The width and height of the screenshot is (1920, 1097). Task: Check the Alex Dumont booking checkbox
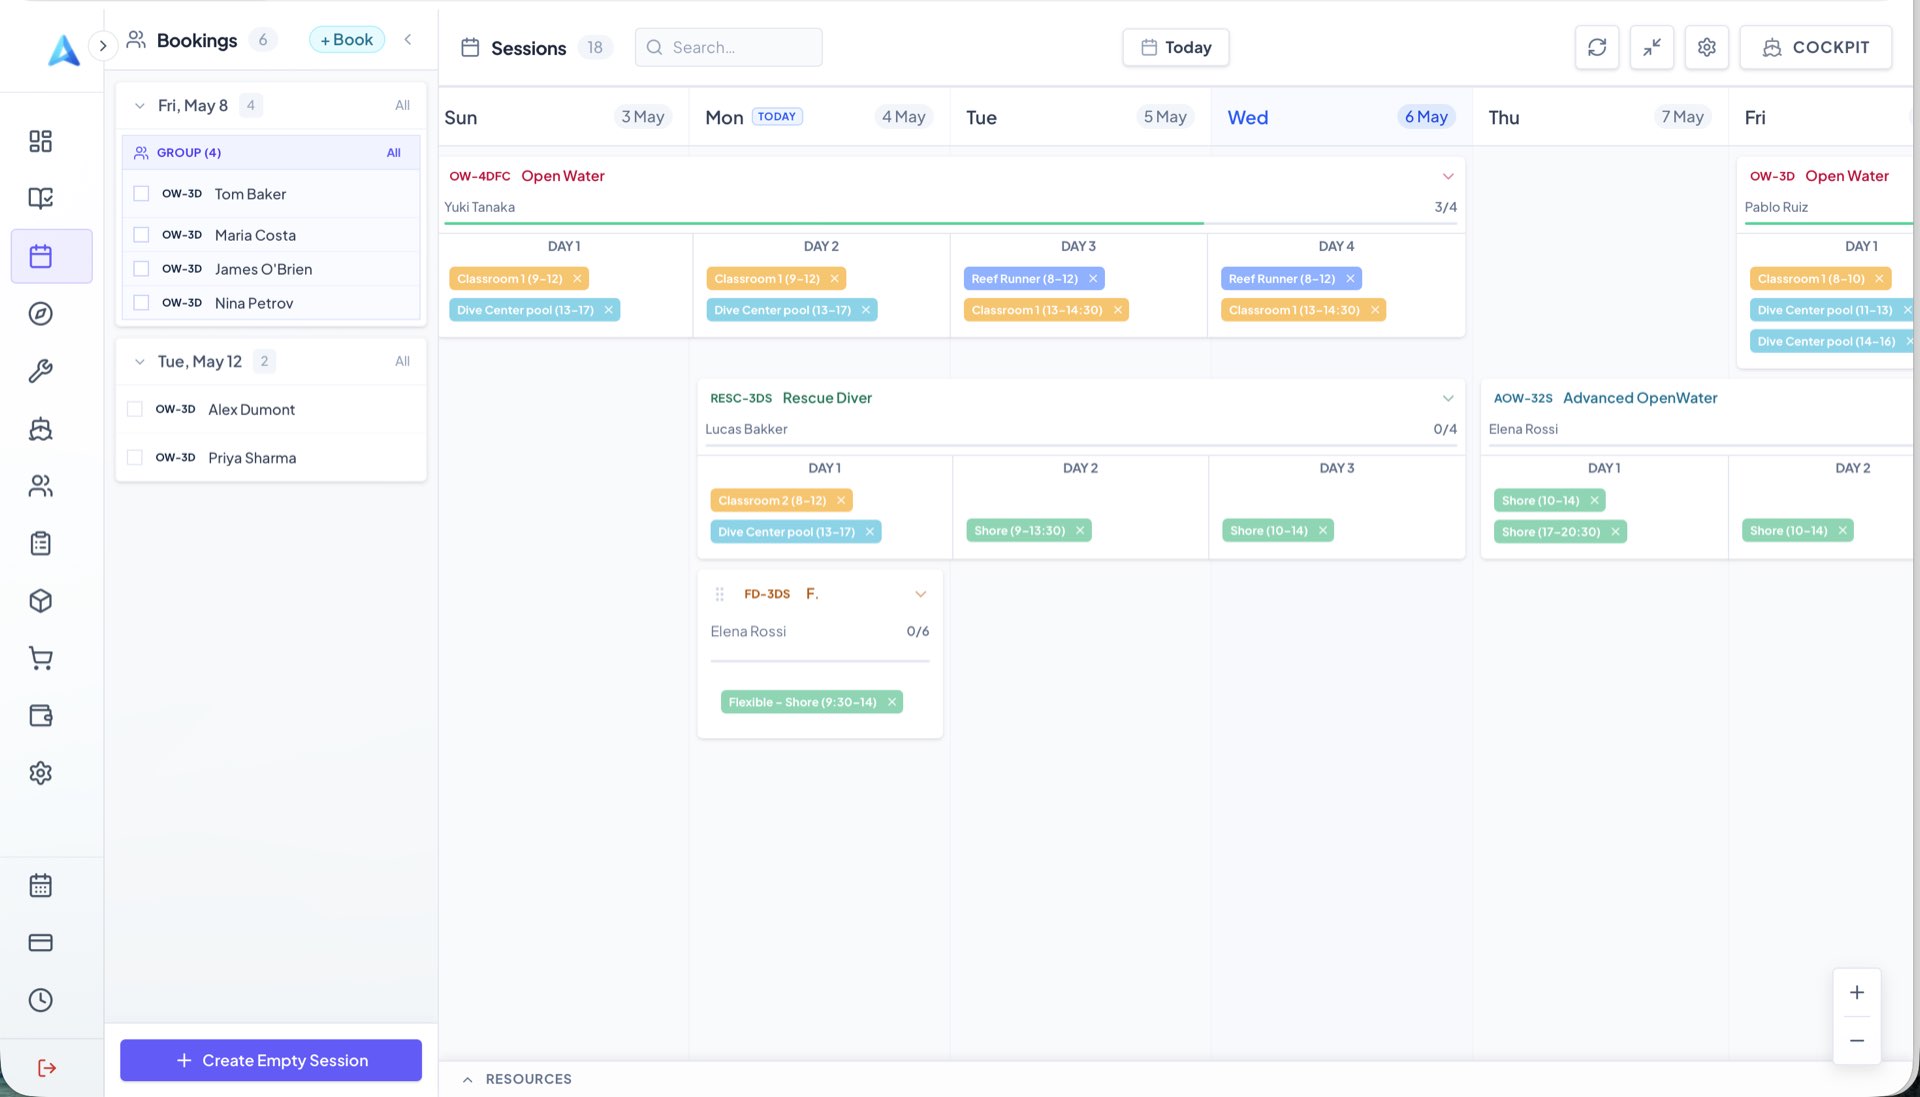click(135, 409)
